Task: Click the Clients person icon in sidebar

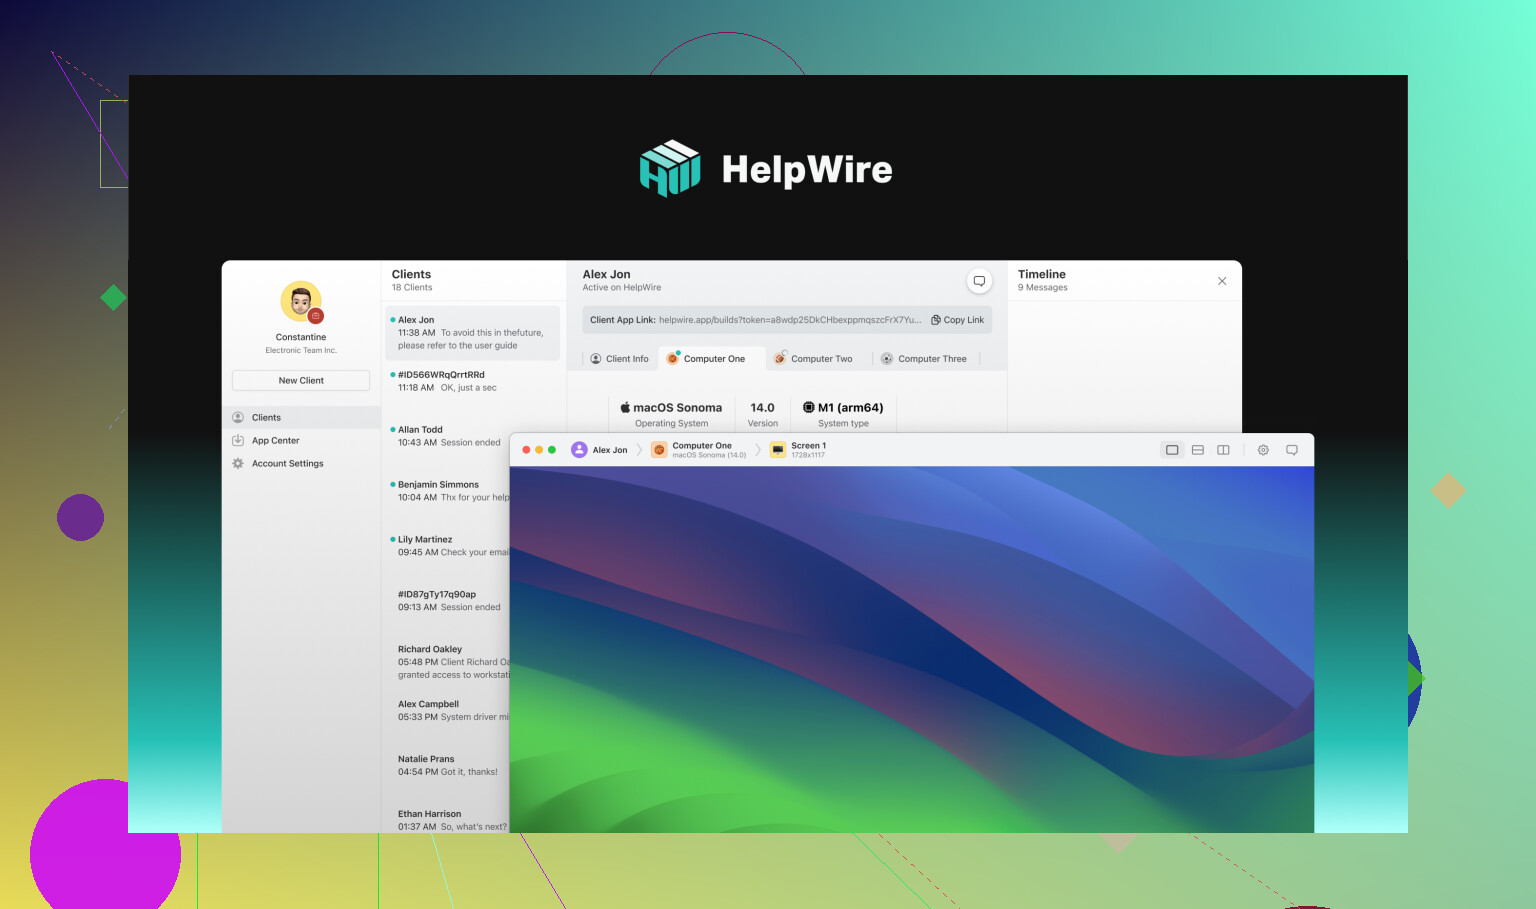Action: (x=238, y=417)
